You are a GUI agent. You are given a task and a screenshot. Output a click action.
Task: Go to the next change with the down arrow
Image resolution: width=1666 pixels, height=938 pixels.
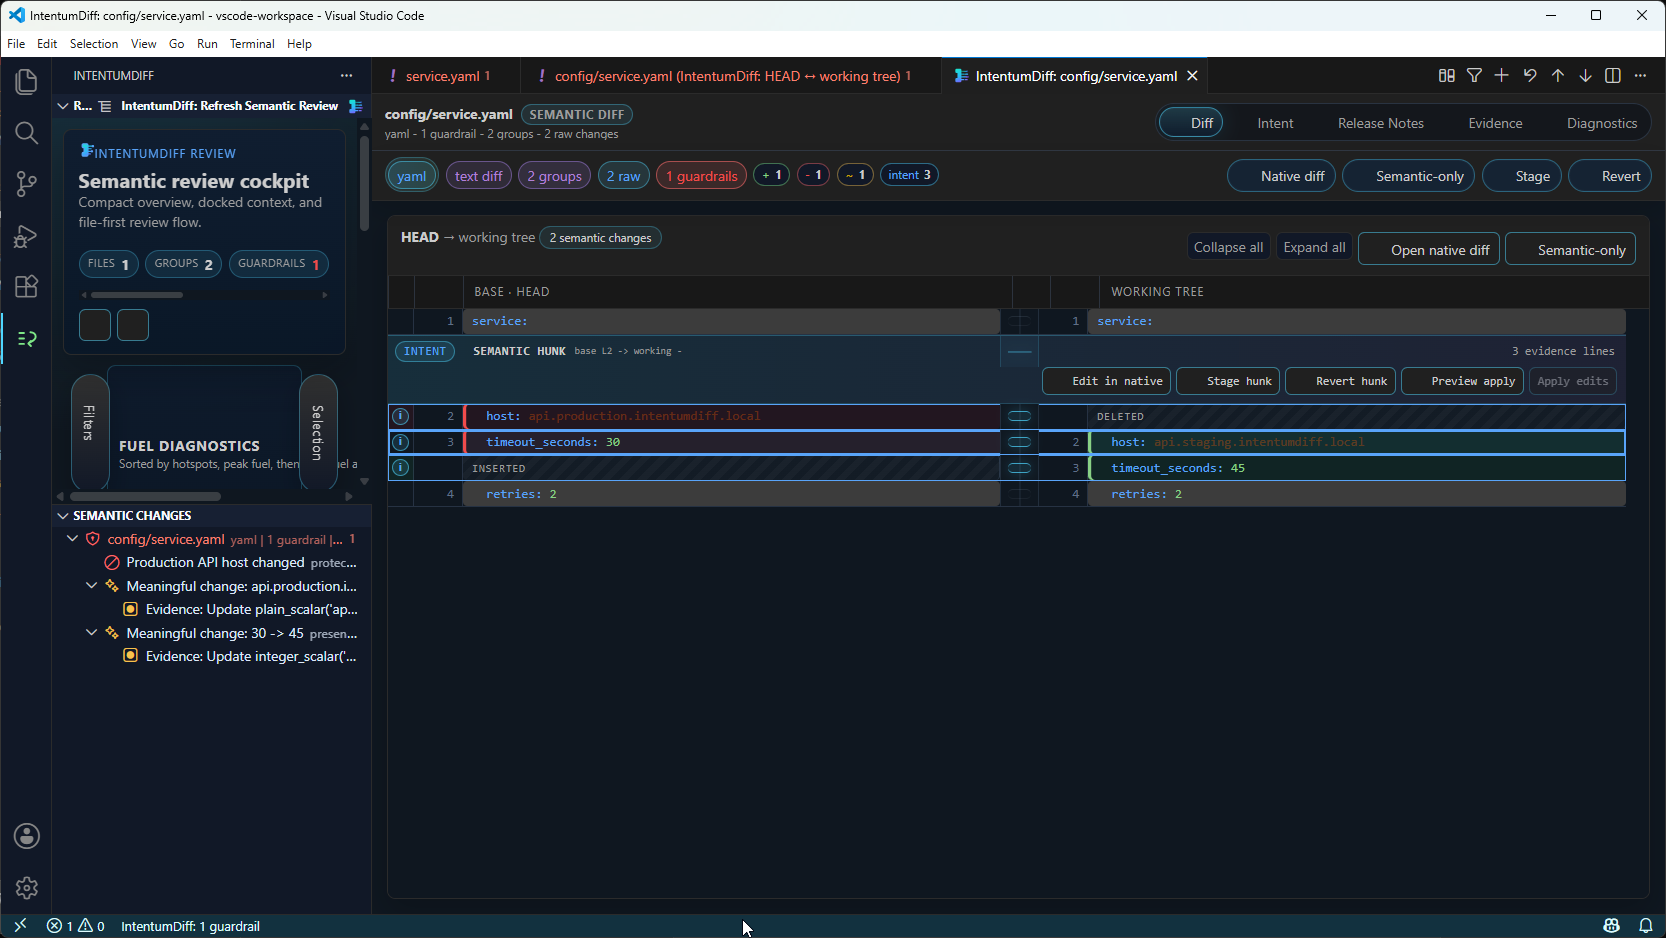click(1585, 76)
